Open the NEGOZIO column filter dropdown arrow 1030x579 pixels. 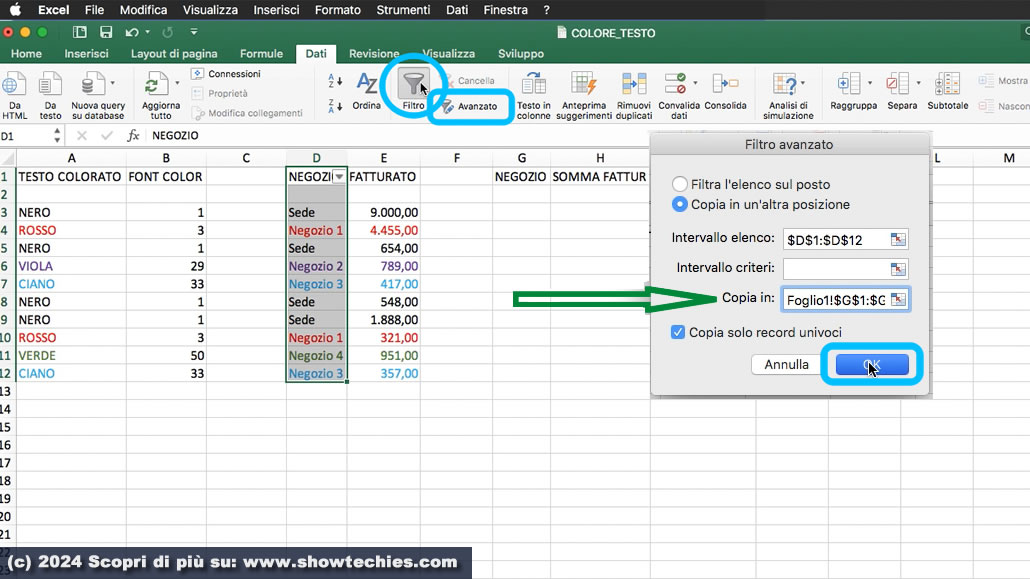338,176
